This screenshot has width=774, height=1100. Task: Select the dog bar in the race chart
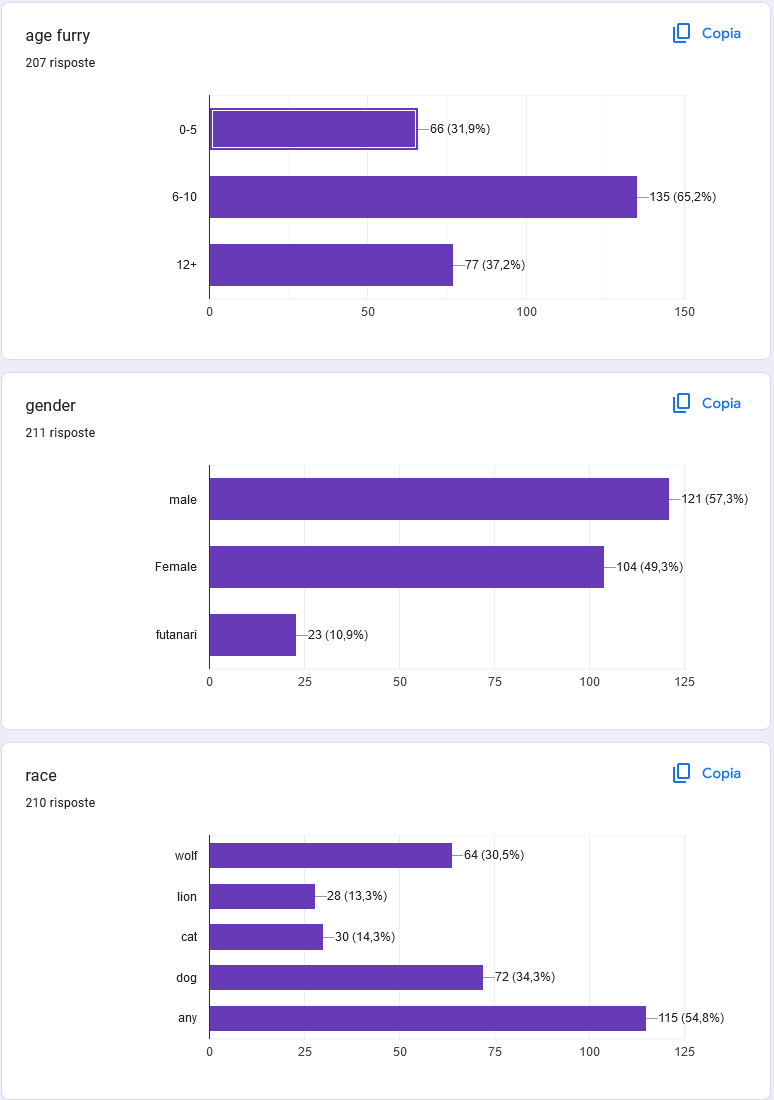345,977
